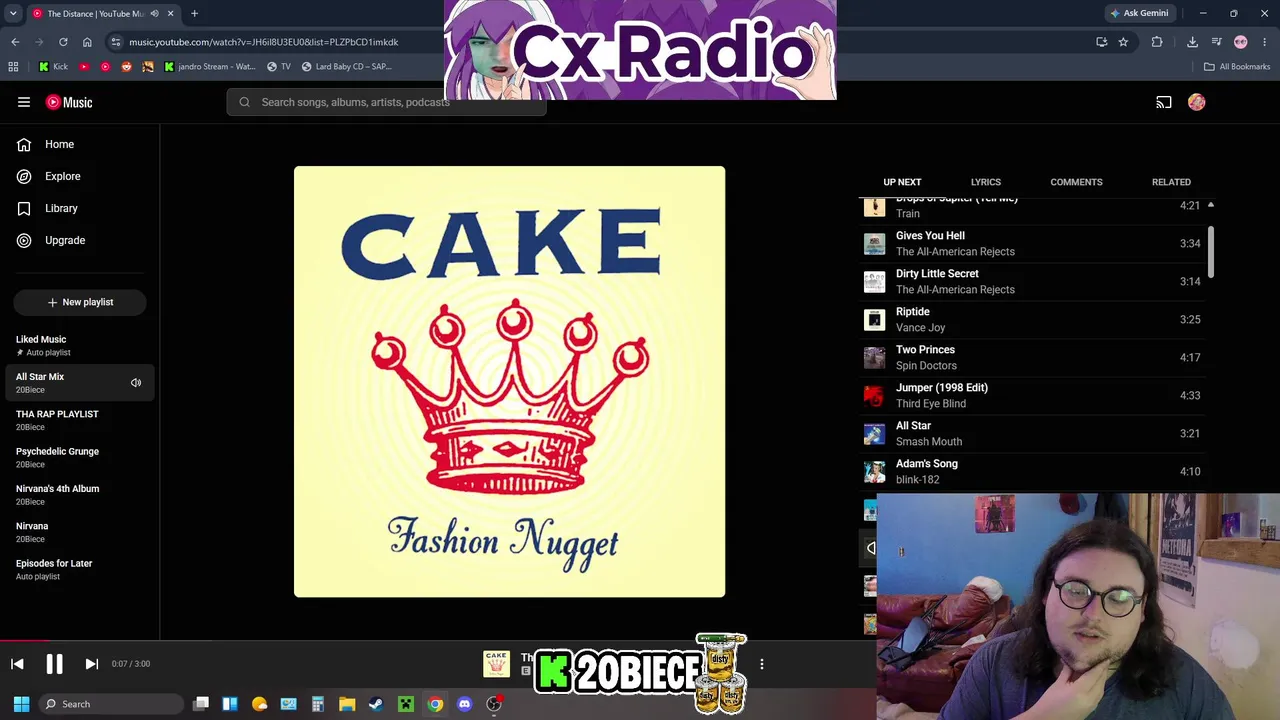This screenshot has height=720, width=1280.
Task: Click the Gives You Hell album thumbnail
Action: click(x=875, y=243)
